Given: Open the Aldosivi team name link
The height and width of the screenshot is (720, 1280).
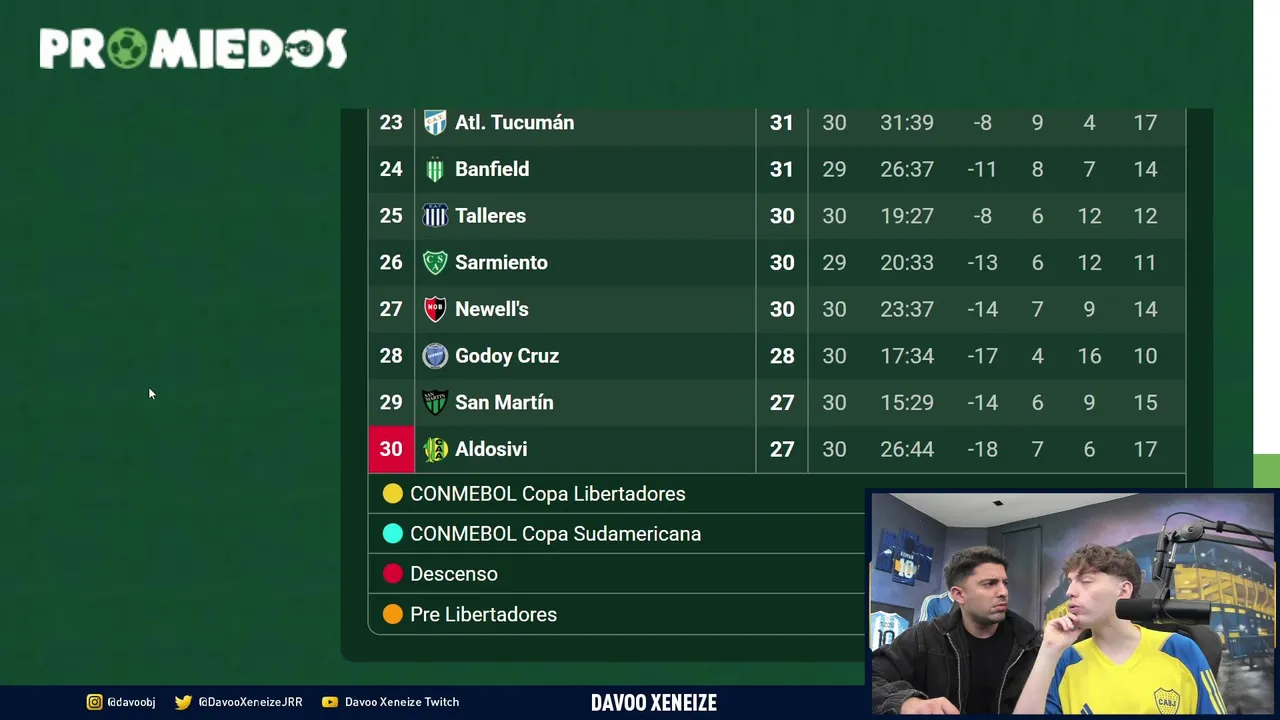Looking at the screenshot, I should tap(490, 450).
